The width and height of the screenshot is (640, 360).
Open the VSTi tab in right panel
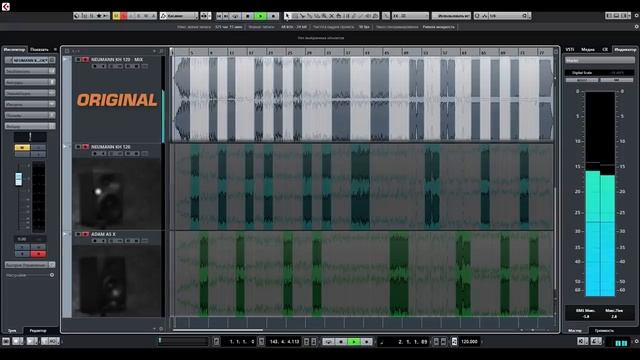click(x=570, y=49)
